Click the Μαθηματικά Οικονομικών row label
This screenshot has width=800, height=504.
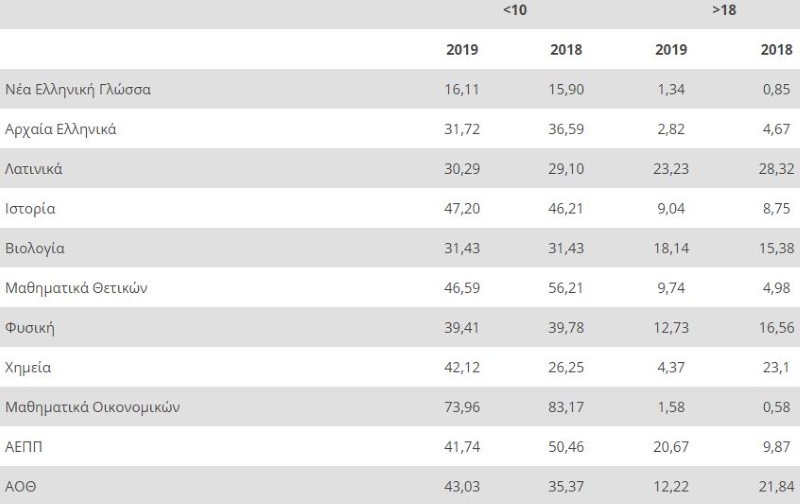[x=93, y=407]
